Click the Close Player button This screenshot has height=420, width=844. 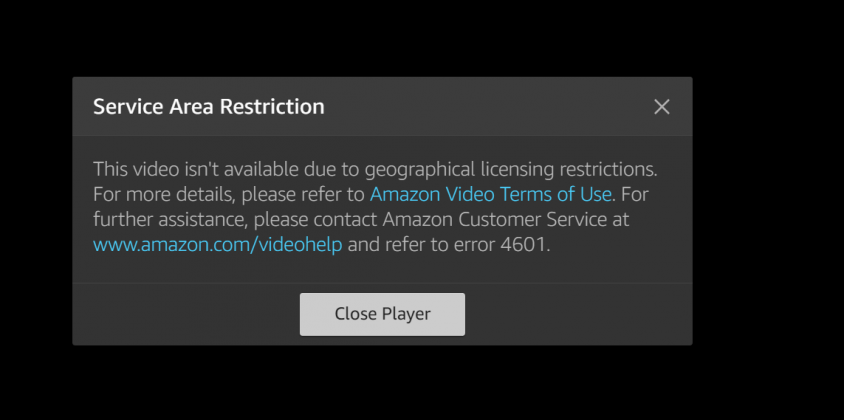[382, 314]
